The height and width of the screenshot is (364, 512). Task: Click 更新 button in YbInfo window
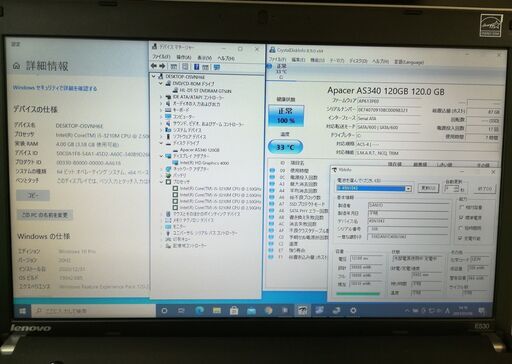(428, 188)
